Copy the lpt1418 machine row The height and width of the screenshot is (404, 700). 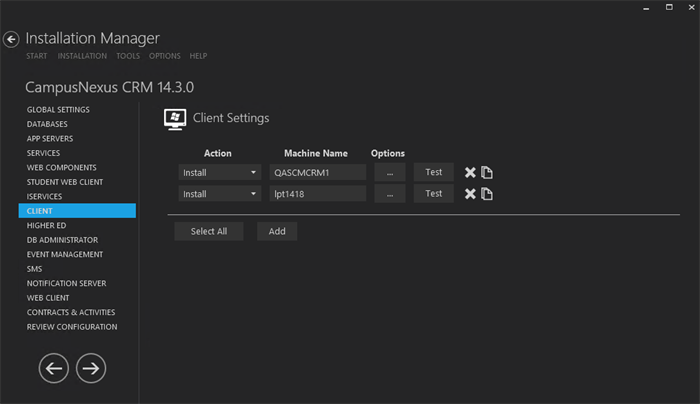(487, 194)
